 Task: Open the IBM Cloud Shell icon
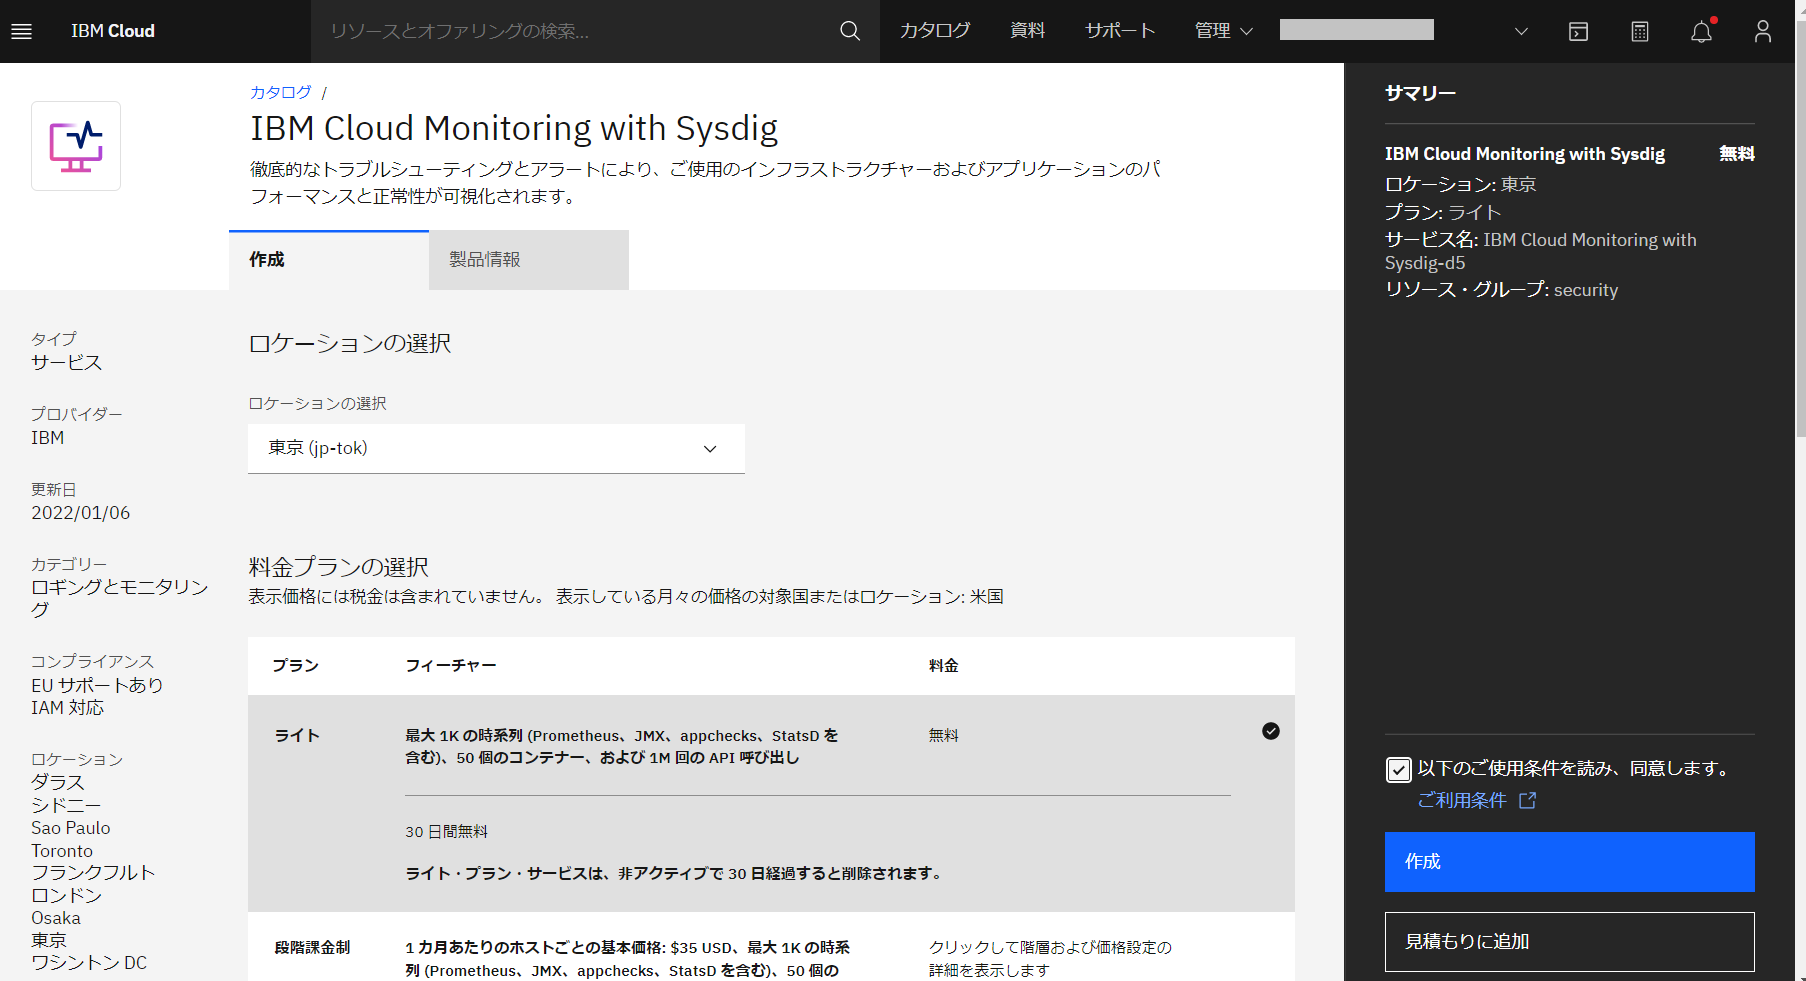[x=1578, y=31]
